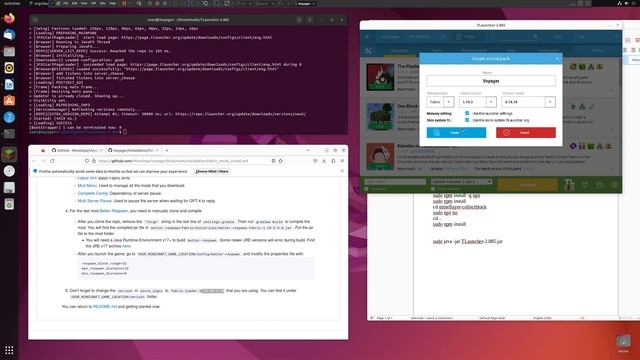Reload the page in Firefox
This screenshot has width=640, height=360.
[52, 161]
